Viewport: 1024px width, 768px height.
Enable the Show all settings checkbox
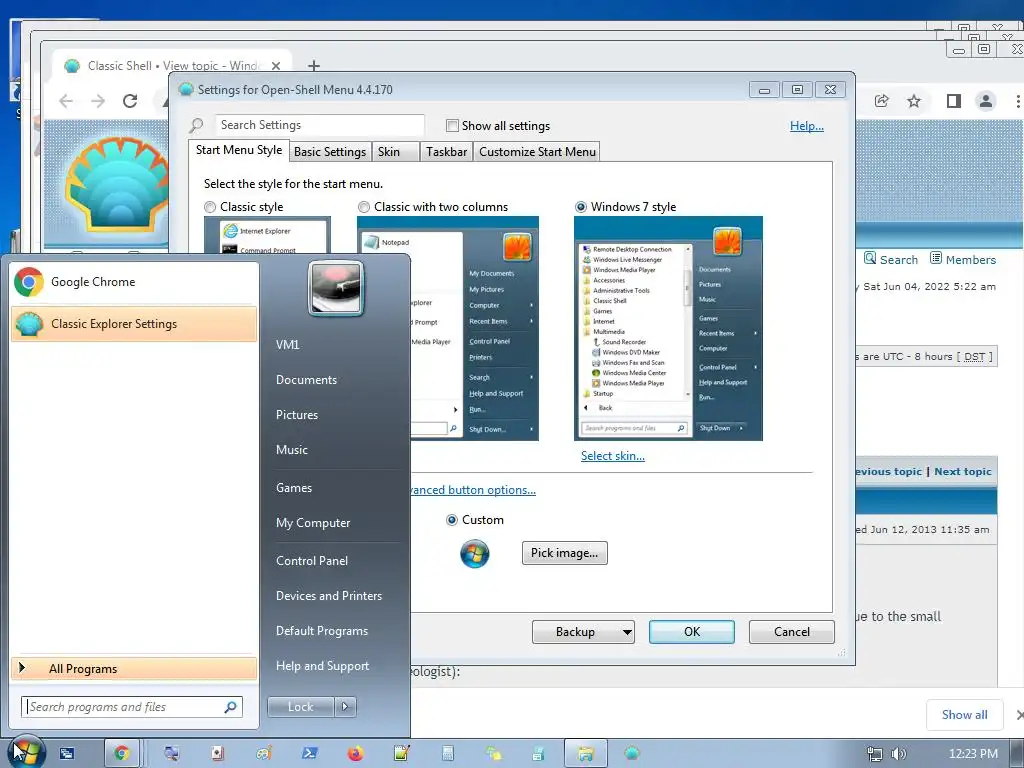pyautogui.click(x=452, y=125)
